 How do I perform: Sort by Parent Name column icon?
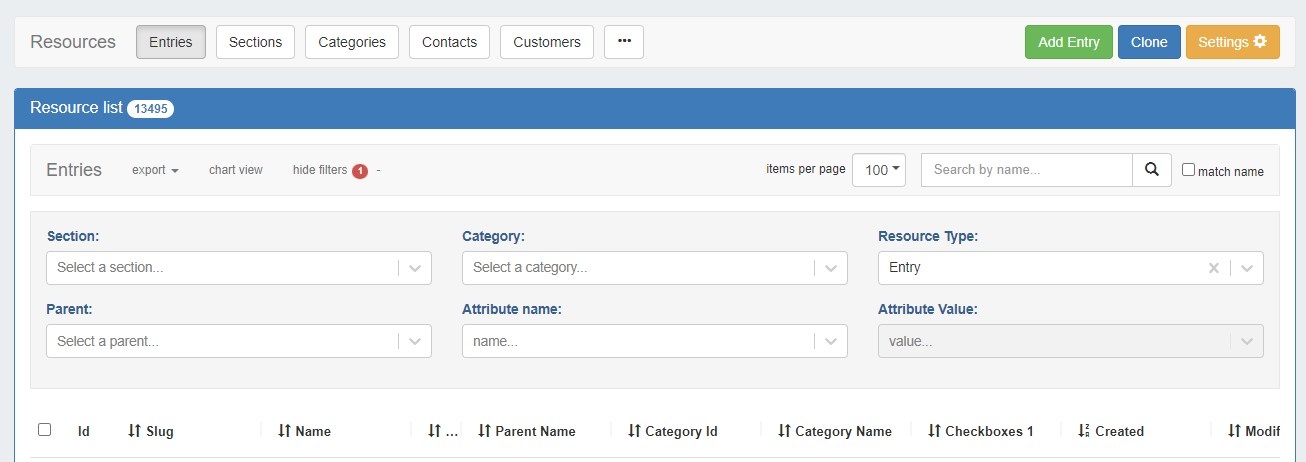click(484, 431)
